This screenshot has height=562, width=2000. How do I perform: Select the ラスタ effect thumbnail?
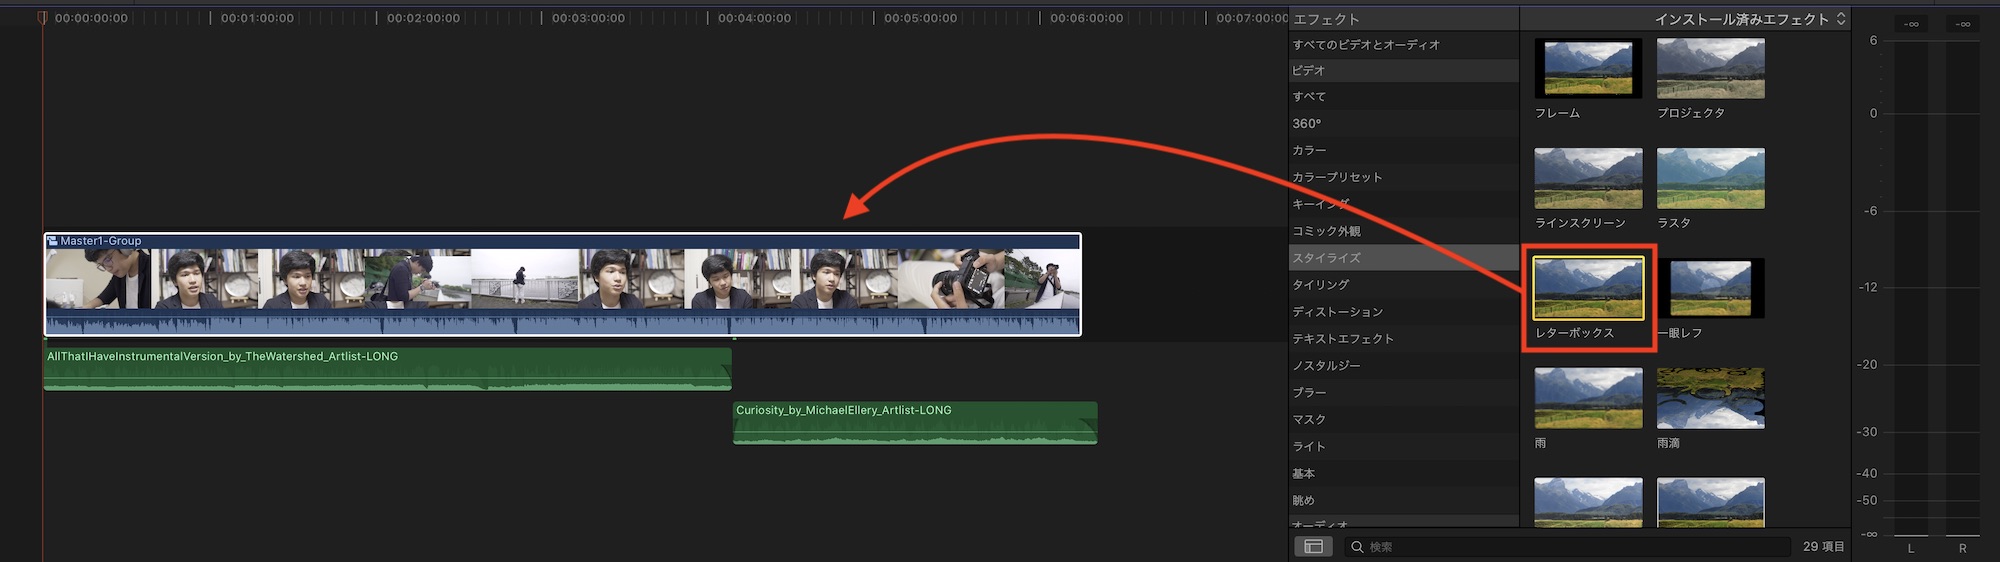(x=1711, y=178)
